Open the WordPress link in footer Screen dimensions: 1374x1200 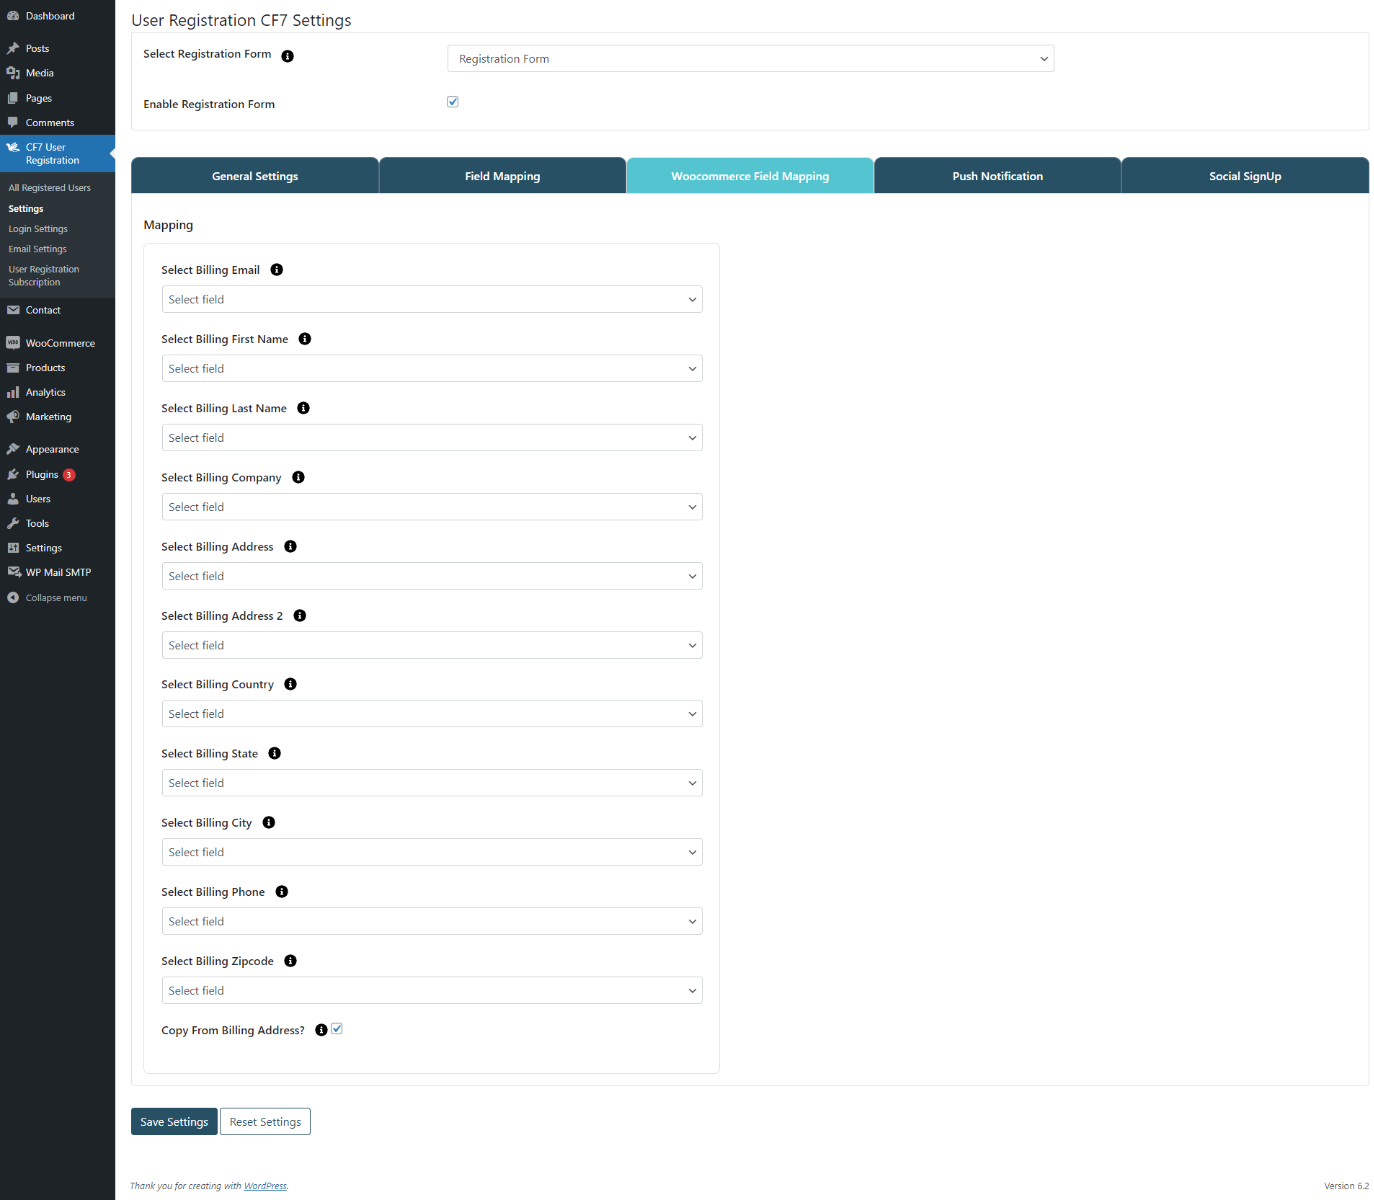point(265,1186)
